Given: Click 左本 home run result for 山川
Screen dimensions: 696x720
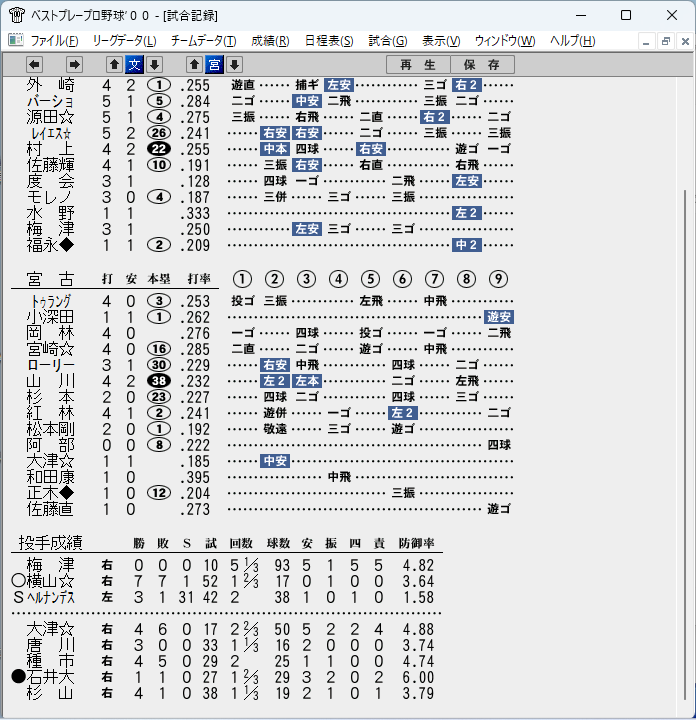Looking at the screenshot, I should tap(307, 381).
